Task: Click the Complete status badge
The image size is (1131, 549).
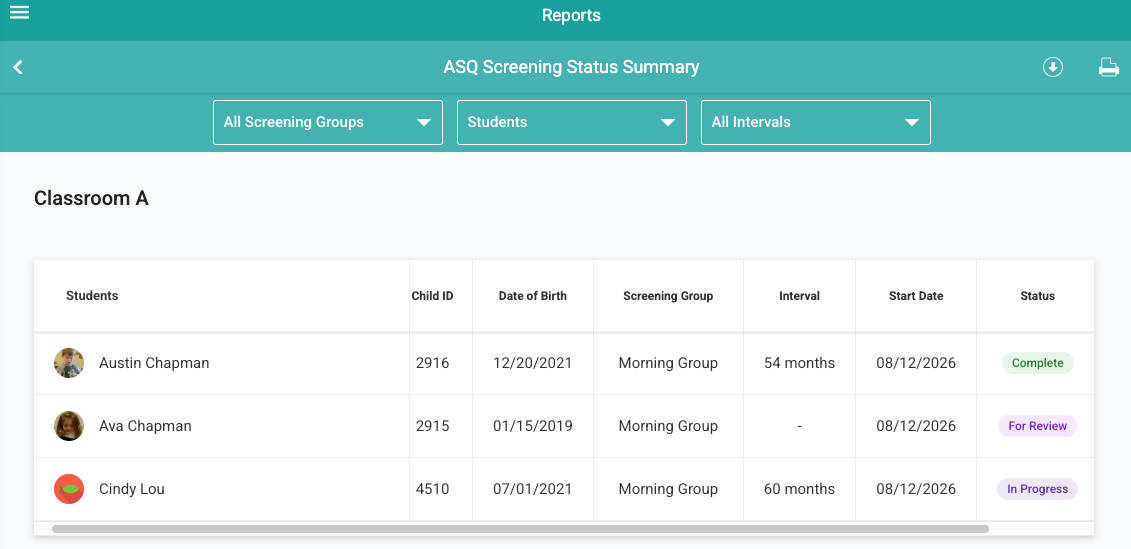Action: pyautogui.click(x=1037, y=363)
